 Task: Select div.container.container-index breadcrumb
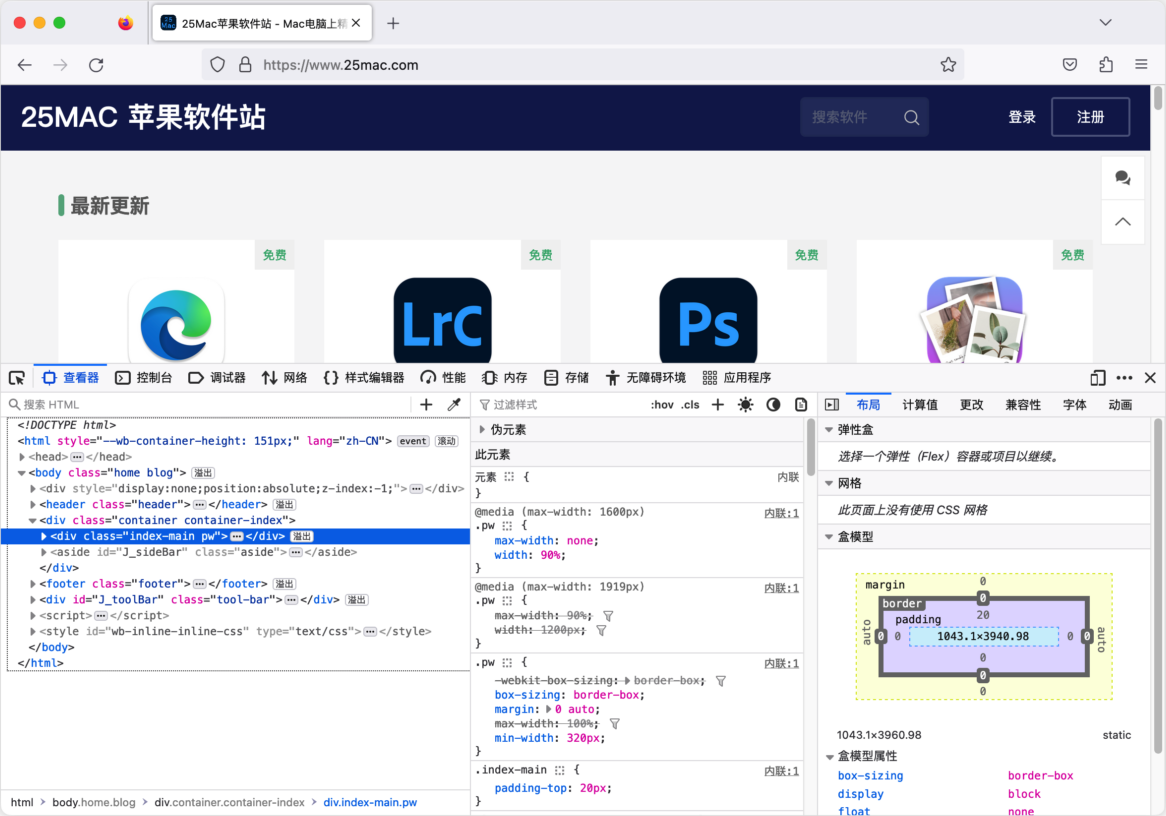[x=229, y=803]
